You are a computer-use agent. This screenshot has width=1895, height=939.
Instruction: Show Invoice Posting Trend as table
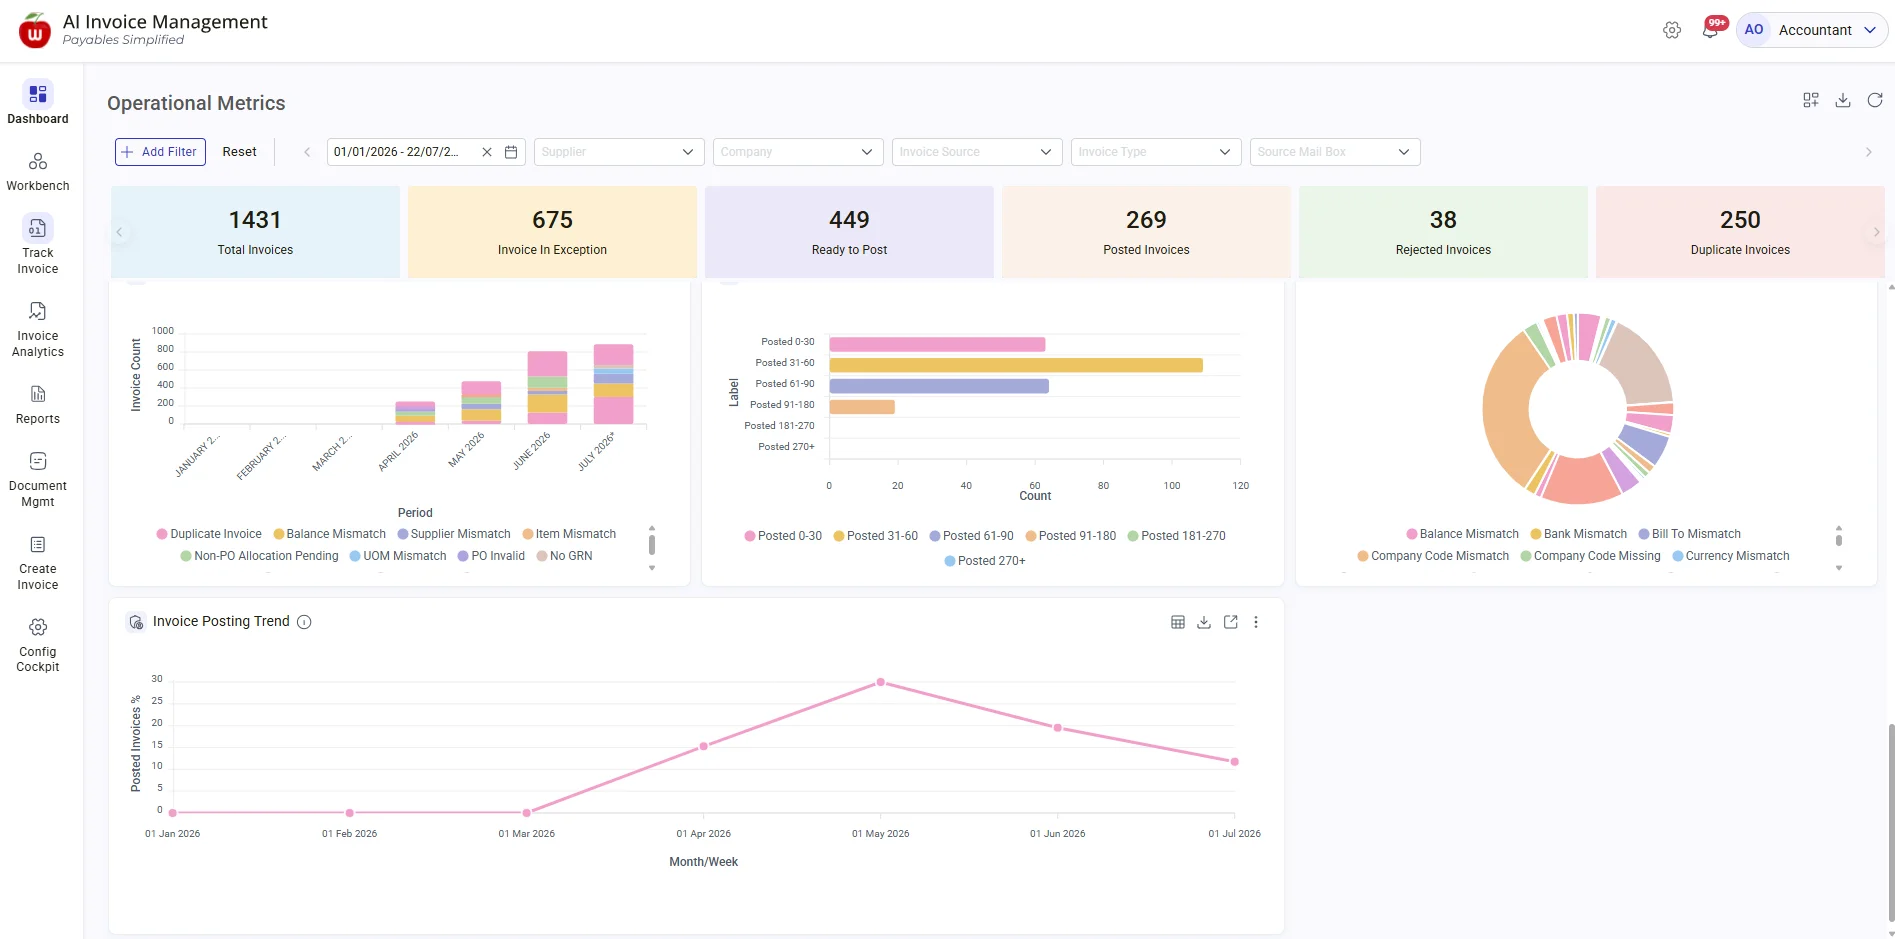point(1178,622)
